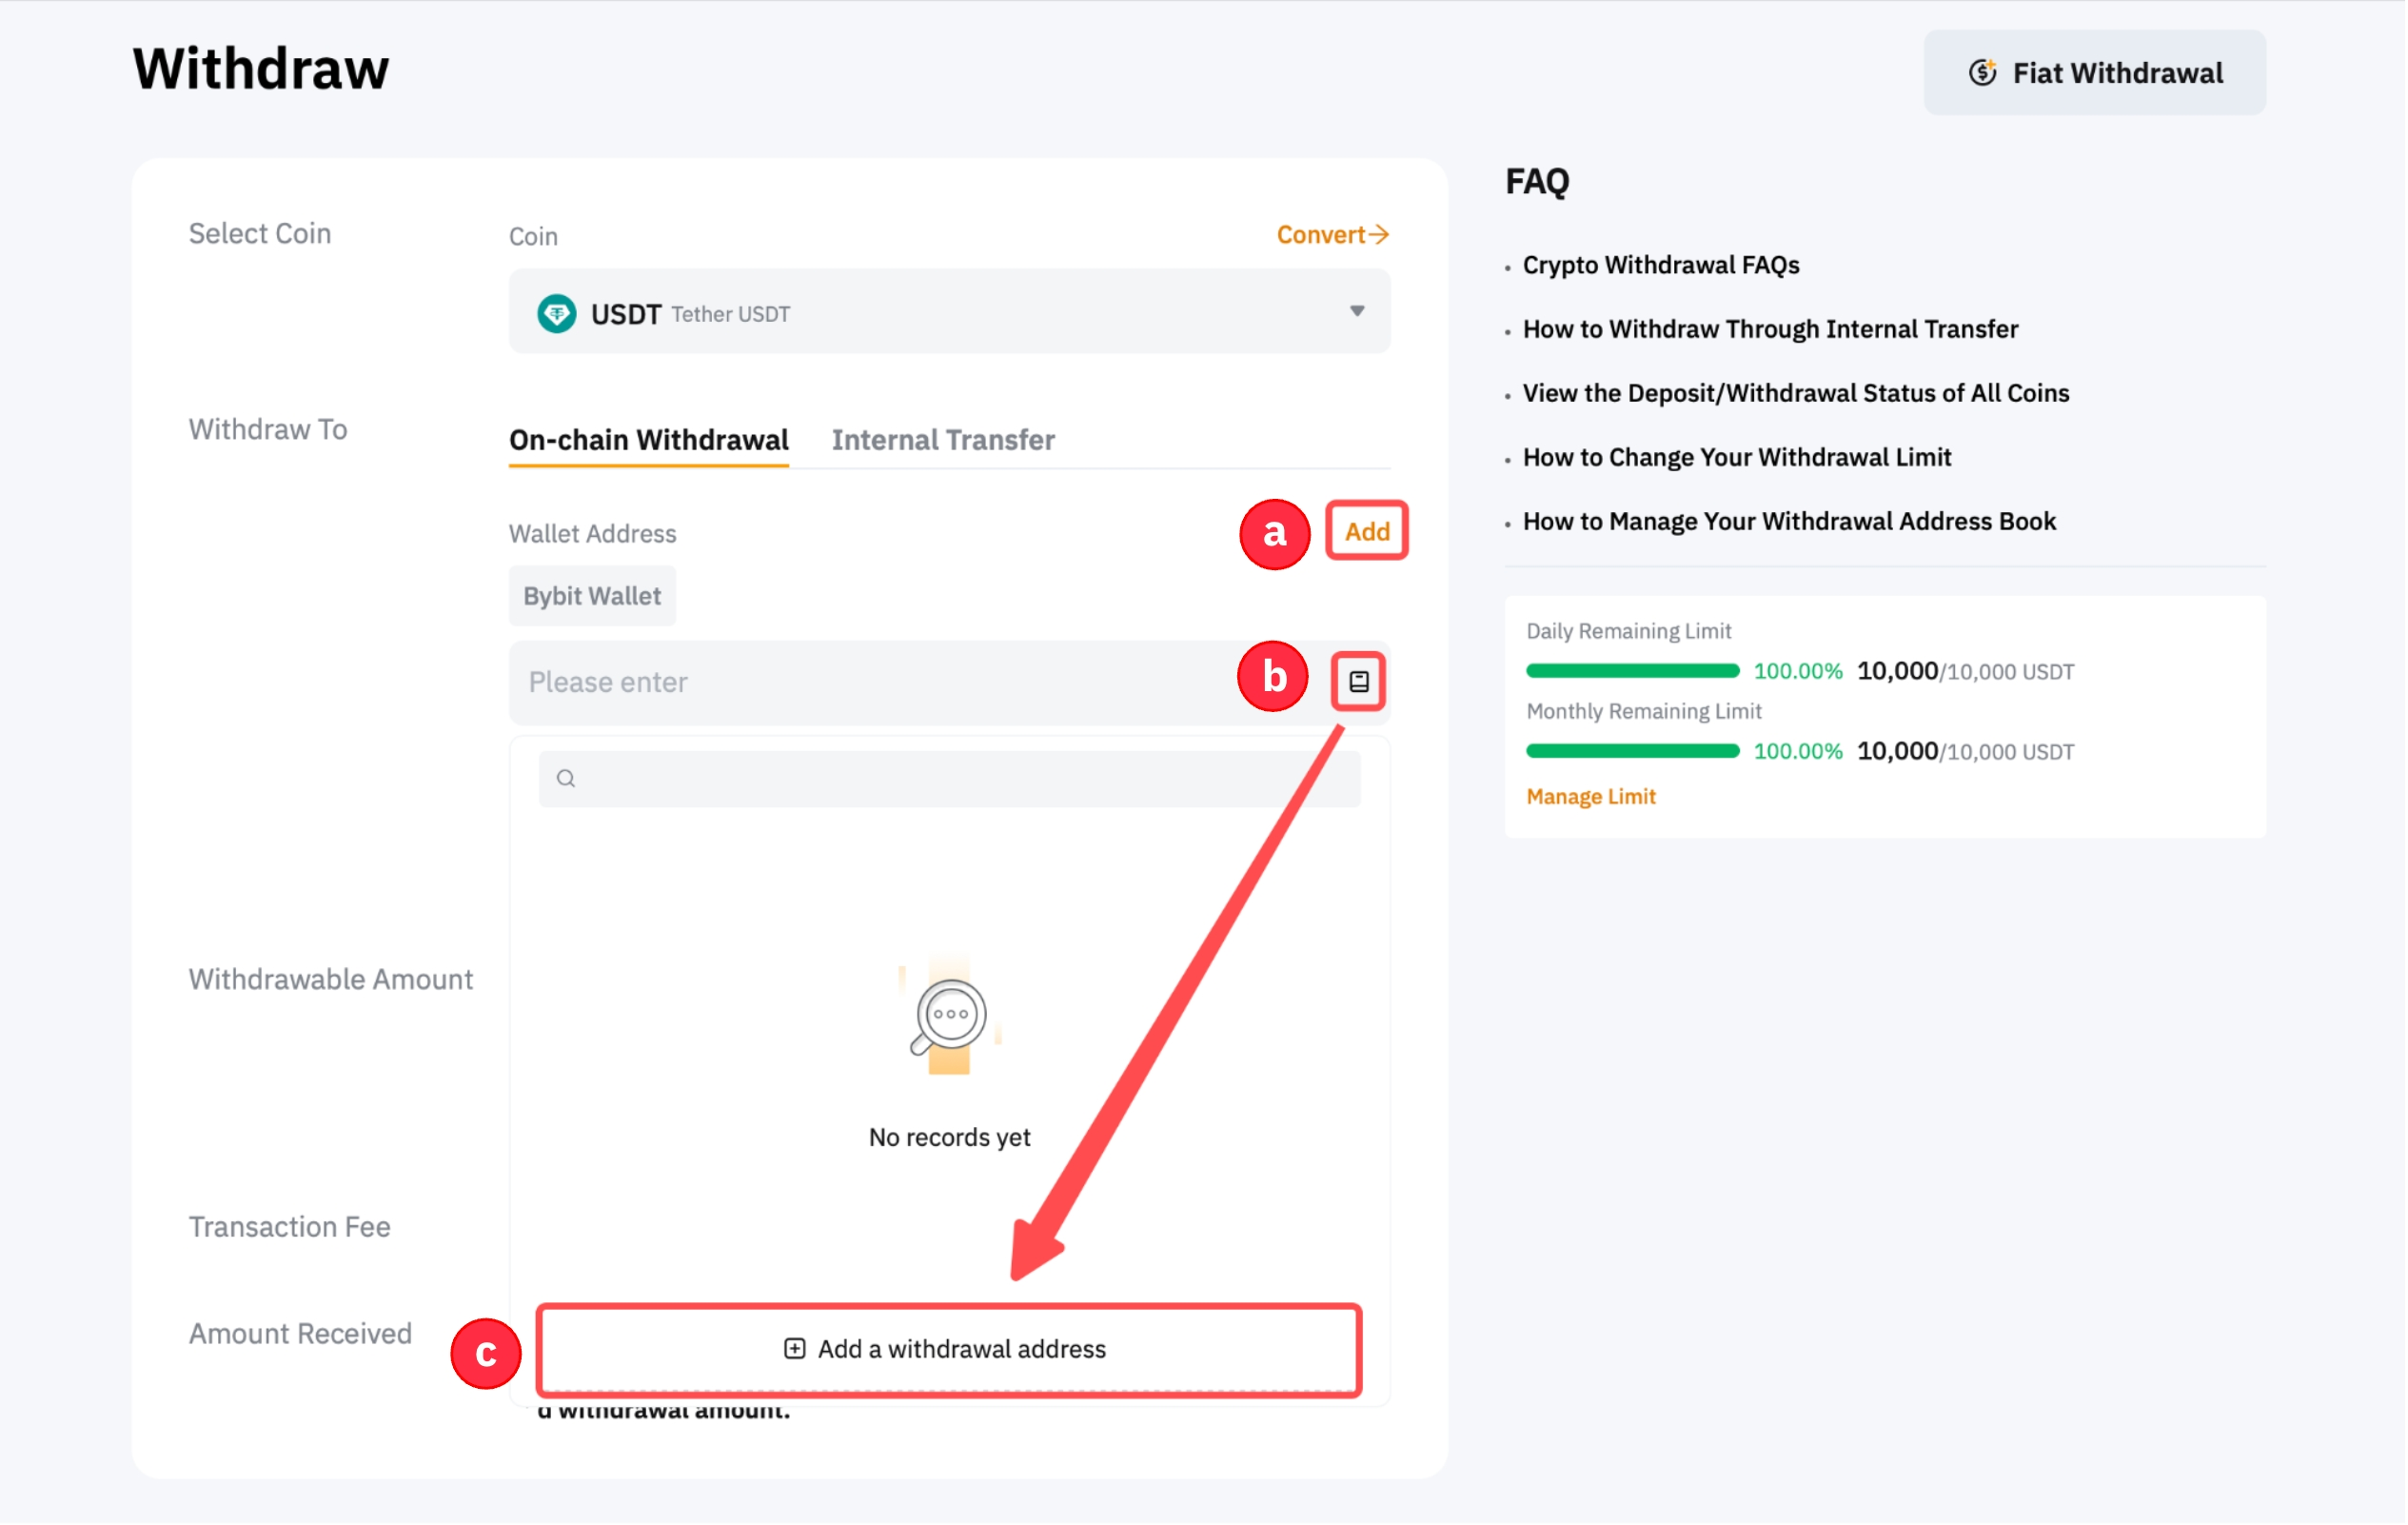
Task: Open How to Change Your Withdrawal Limit
Action: point(1737,457)
